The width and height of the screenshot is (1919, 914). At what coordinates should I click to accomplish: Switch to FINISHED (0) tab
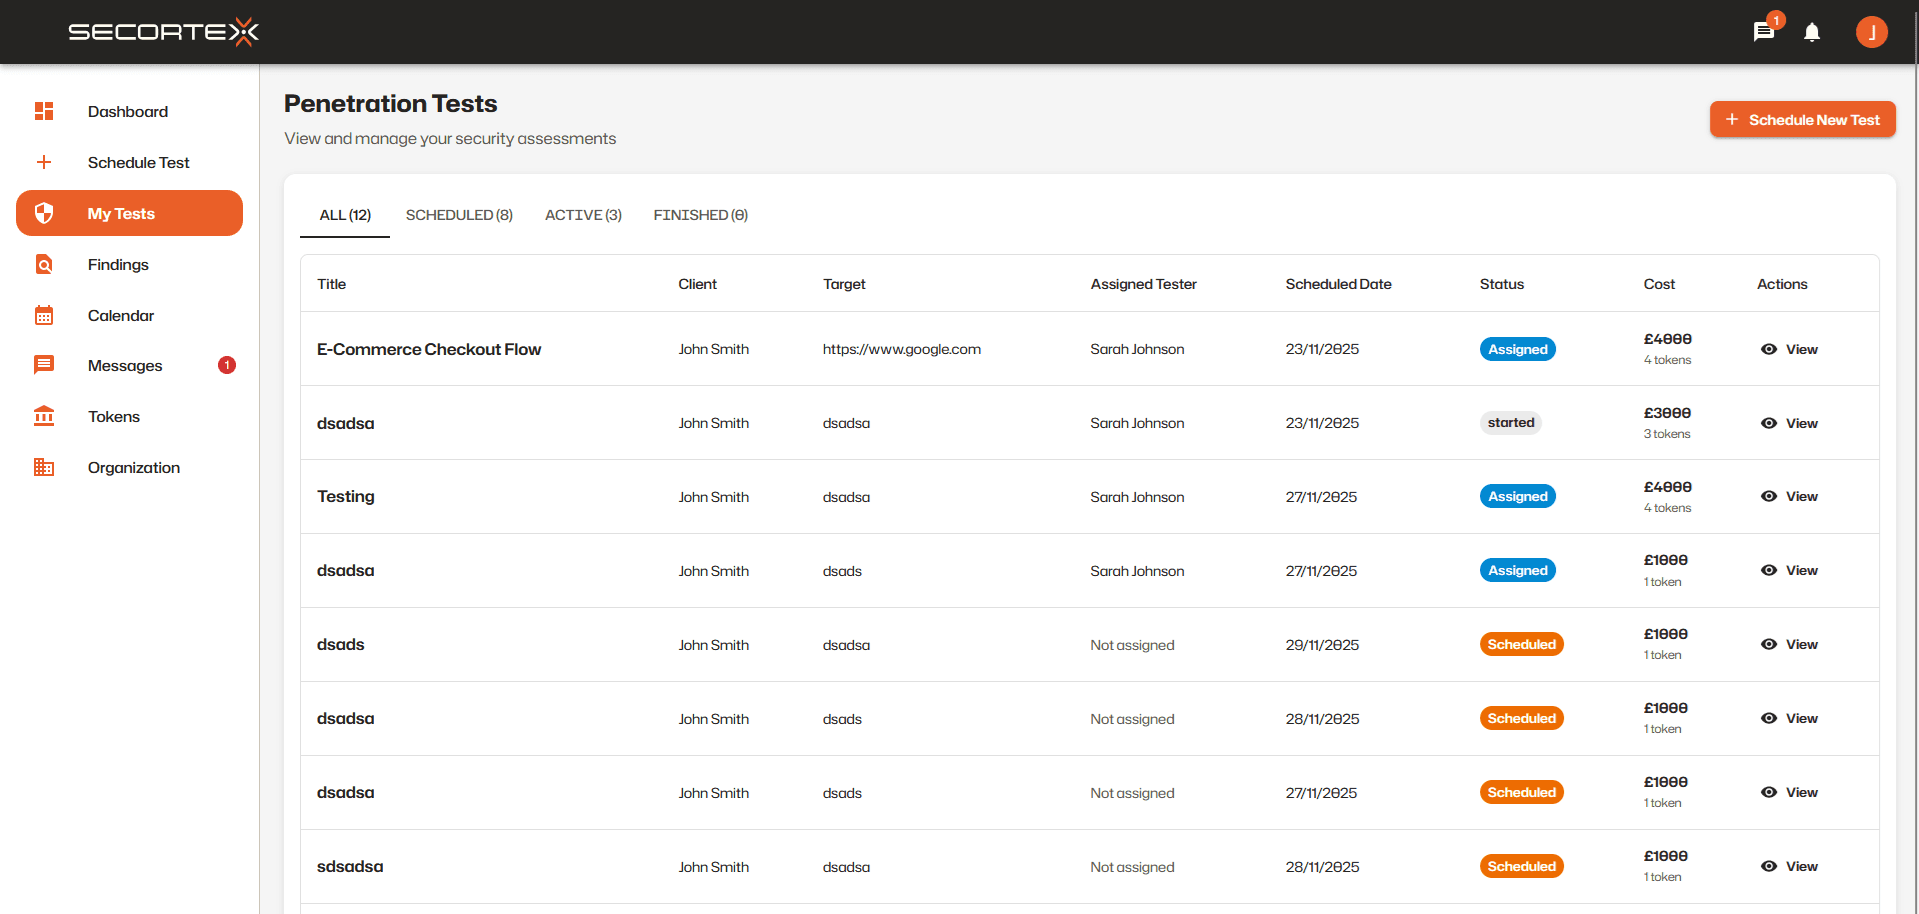(x=701, y=215)
